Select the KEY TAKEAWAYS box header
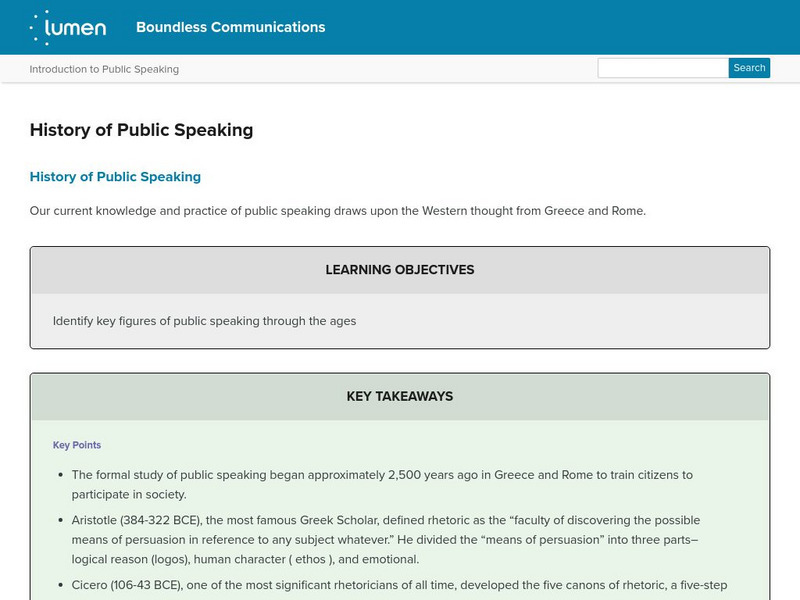Viewport: 800px width, 600px height. pos(400,396)
